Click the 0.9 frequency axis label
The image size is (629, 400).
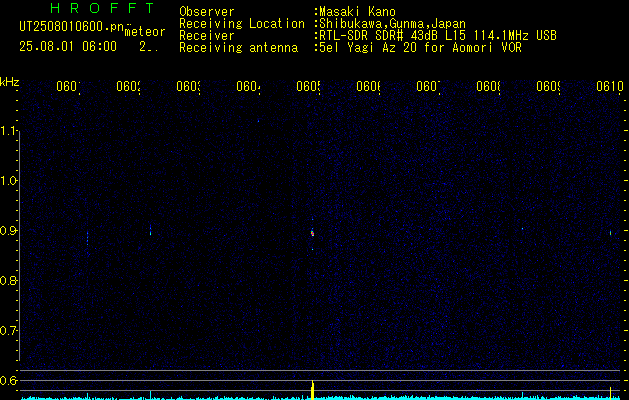(8, 231)
